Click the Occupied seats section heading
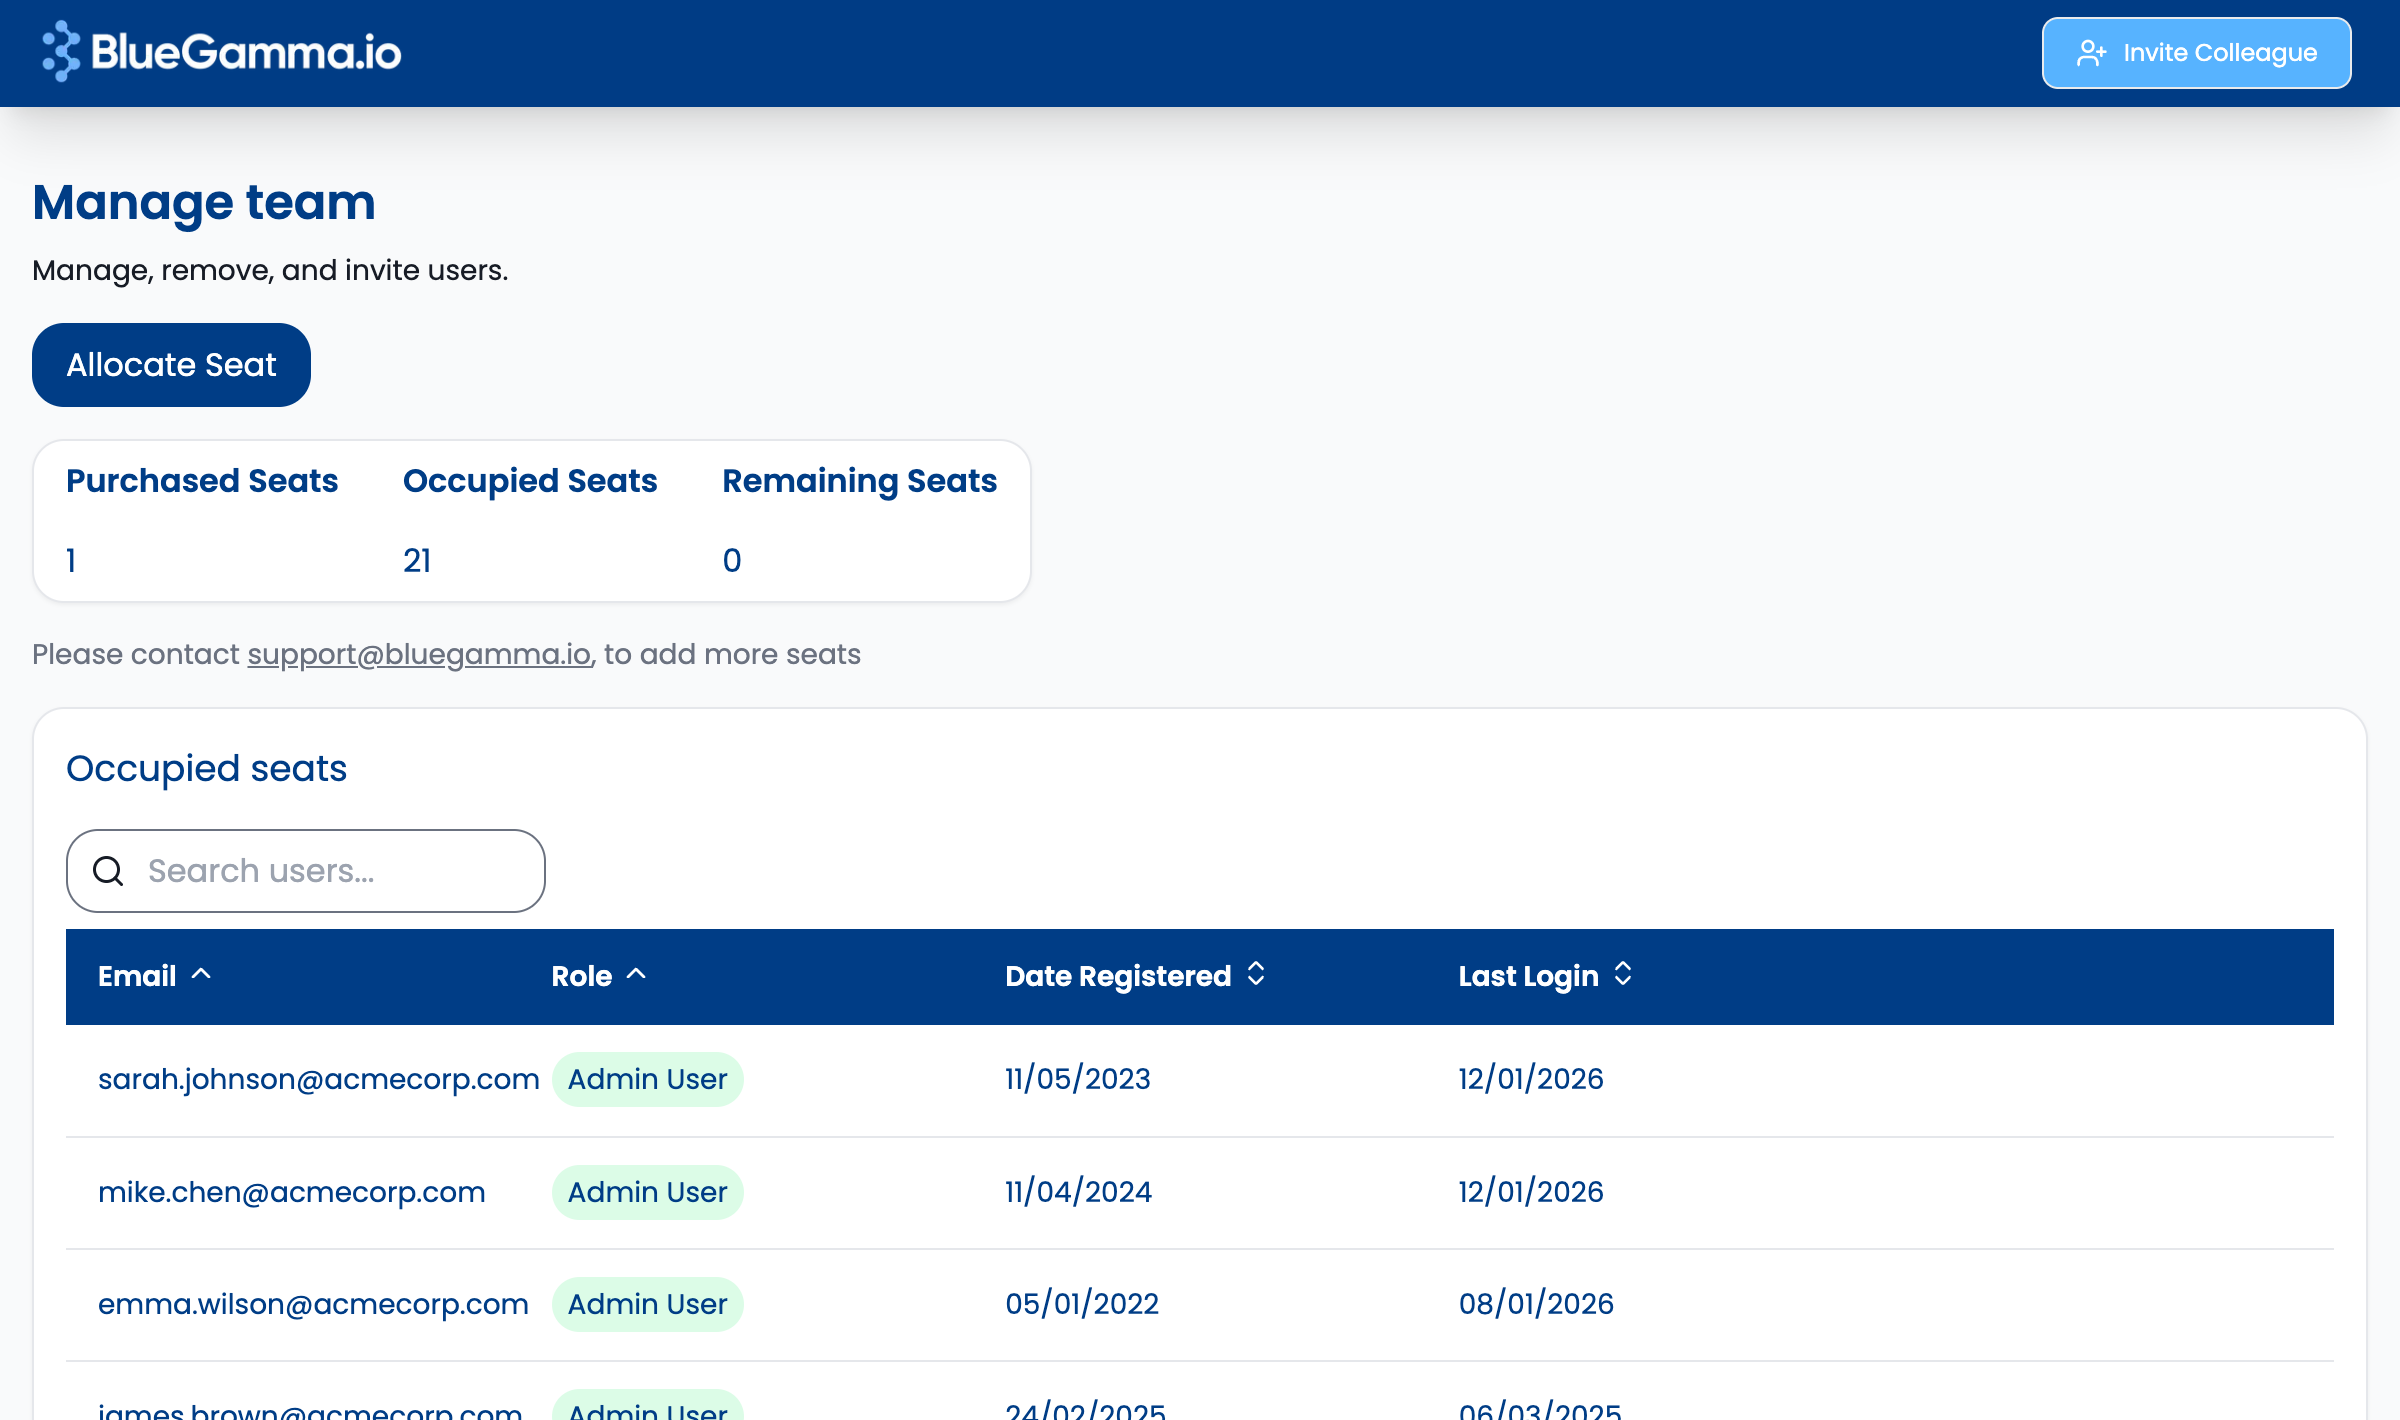2400x1420 pixels. 206,769
